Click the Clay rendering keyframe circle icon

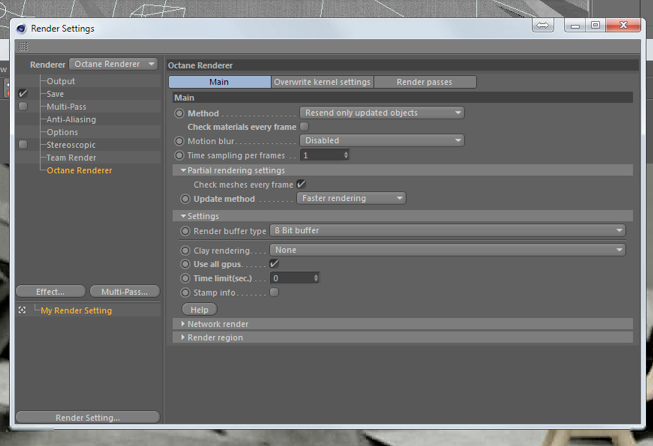tap(185, 251)
